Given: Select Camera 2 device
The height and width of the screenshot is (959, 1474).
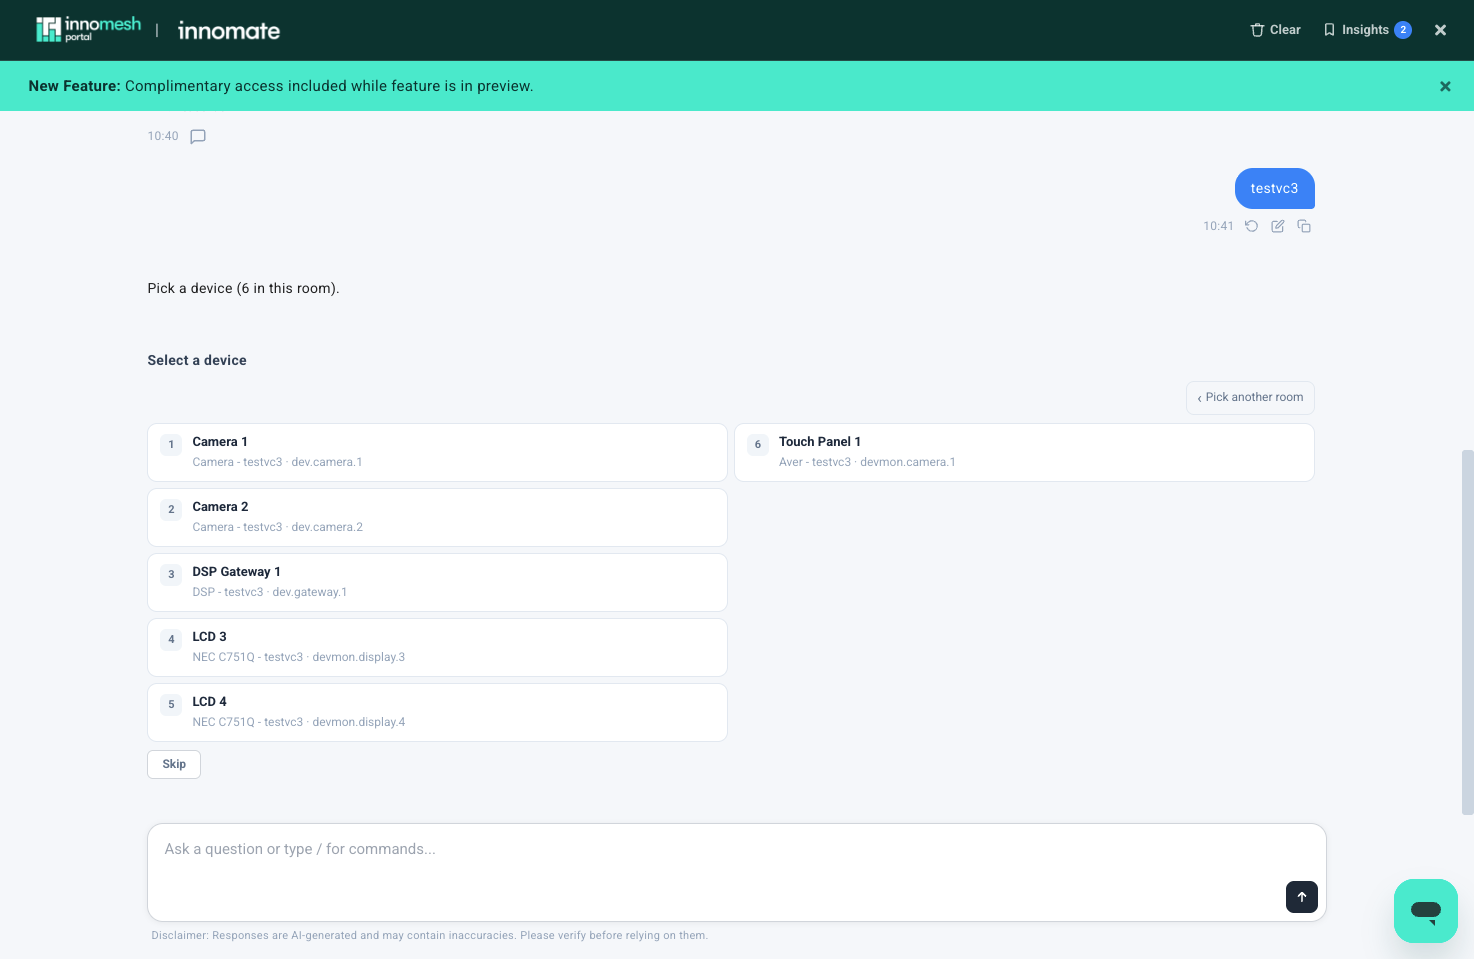Looking at the screenshot, I should (x=437, y=517).
